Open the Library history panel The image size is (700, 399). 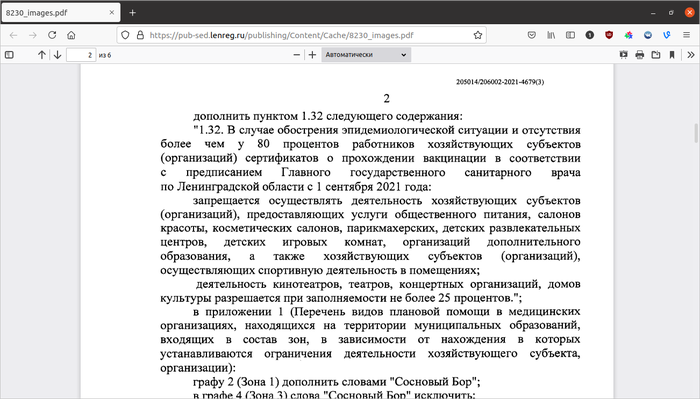pyautogui.click(x=551, y=35)
